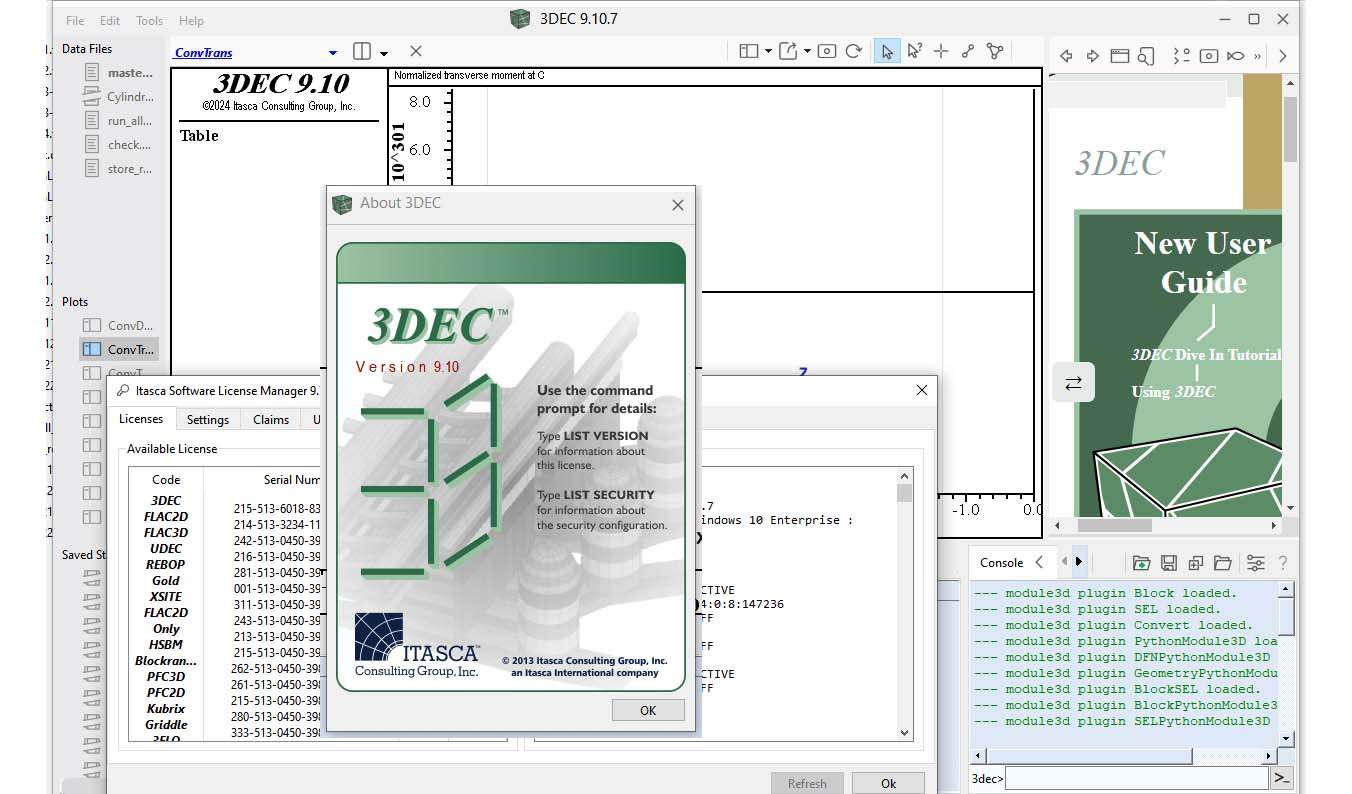The height and width of the screenshot is (794, 1352).
Task: Switch to the Settings tab
Action: pyautogui.click(x=208, y=420)
